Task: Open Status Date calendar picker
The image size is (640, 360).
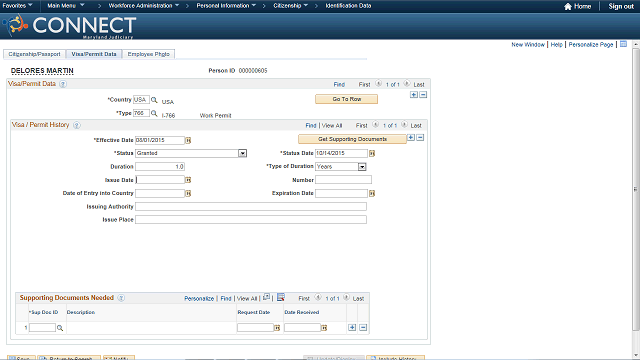Action: (372, 153)
